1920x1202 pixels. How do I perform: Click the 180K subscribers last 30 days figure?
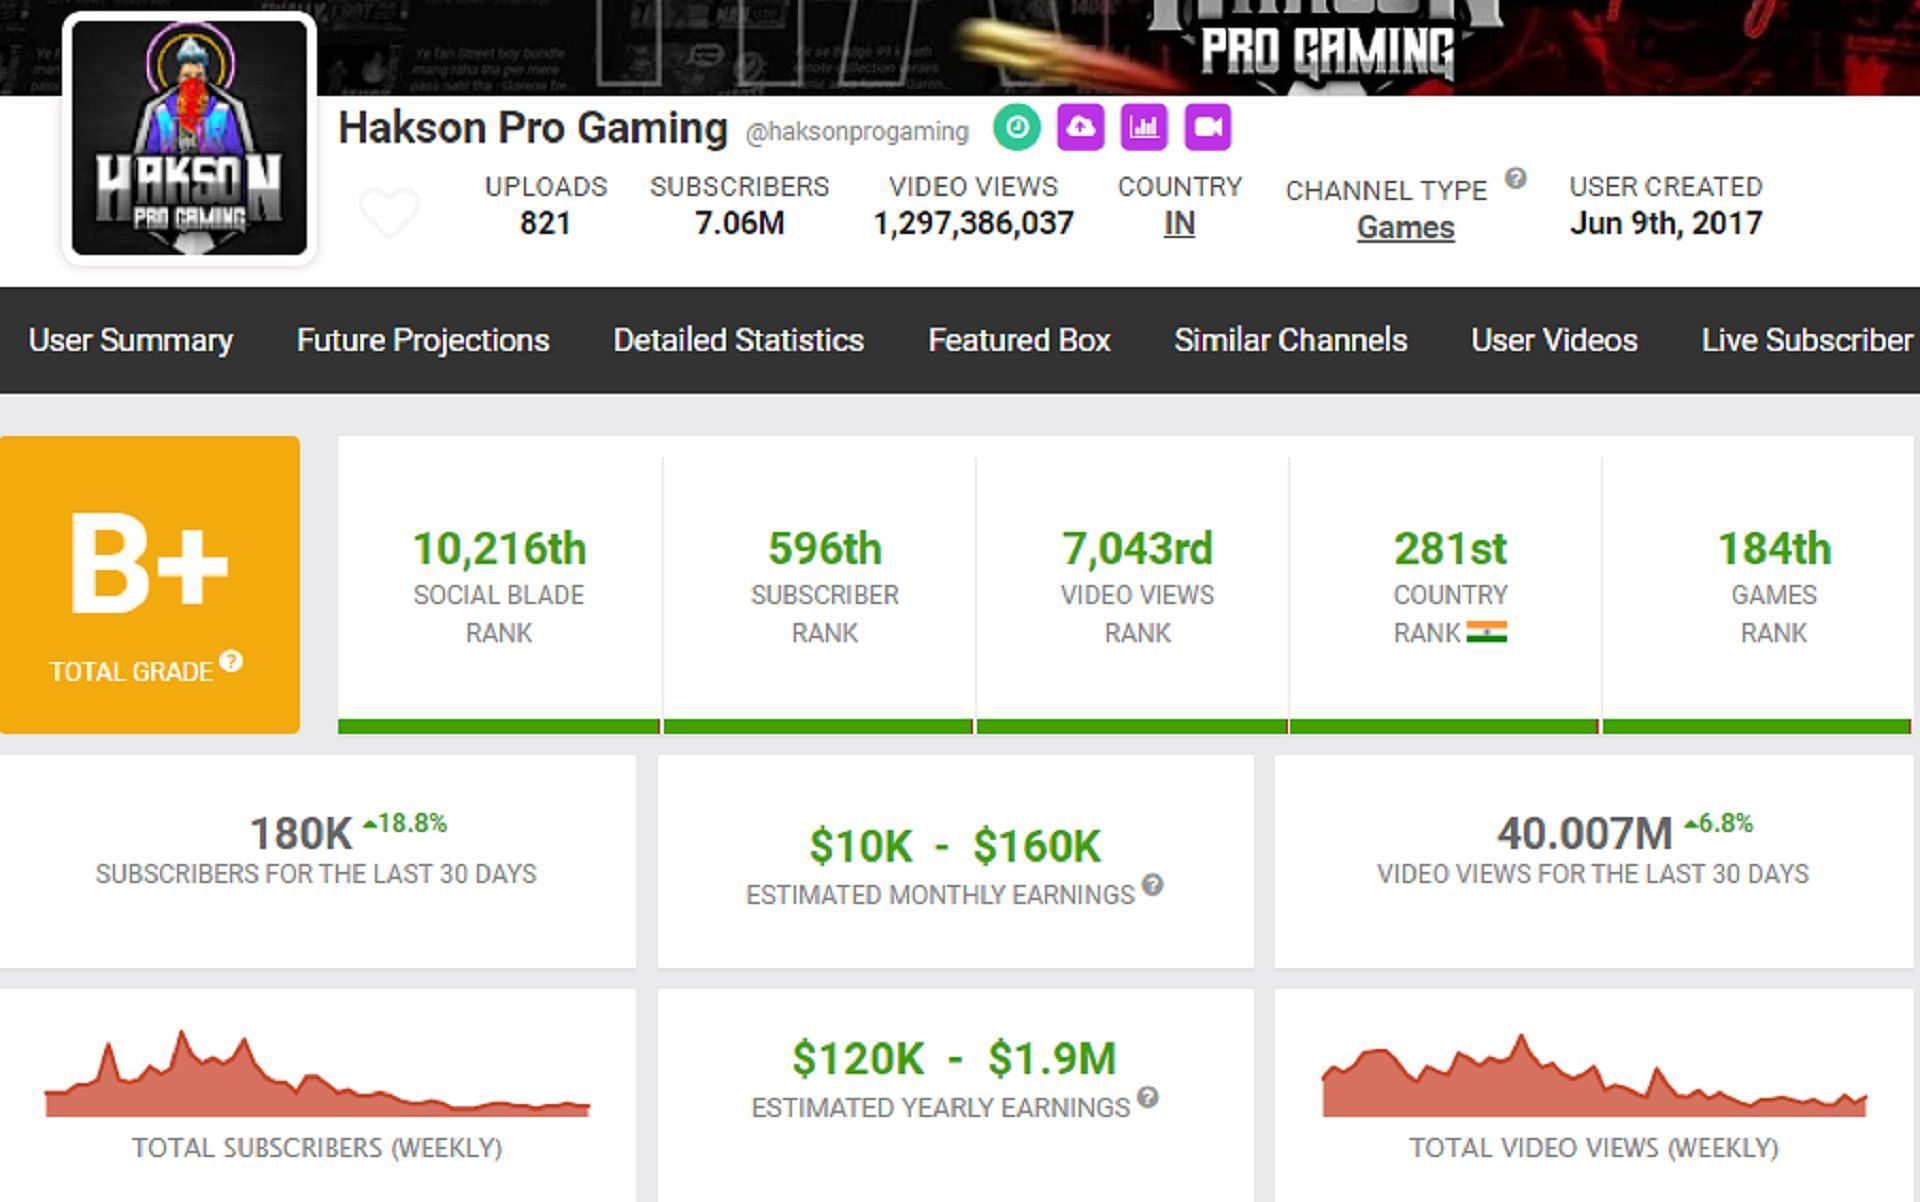(x=301, y=833)
